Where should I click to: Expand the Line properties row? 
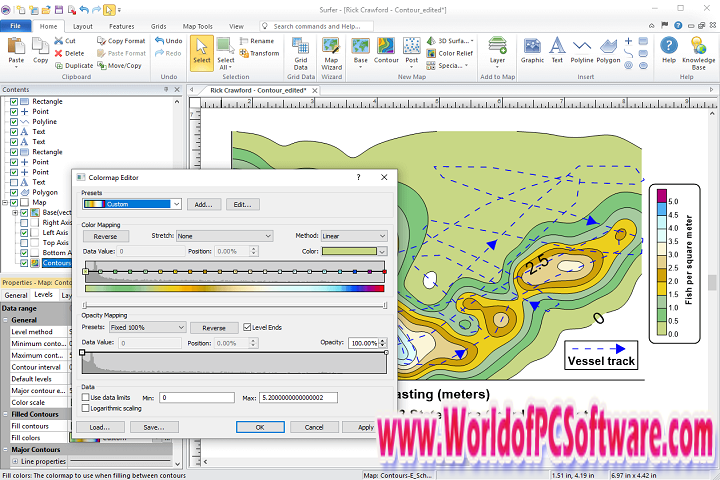[x=15, y=461]
